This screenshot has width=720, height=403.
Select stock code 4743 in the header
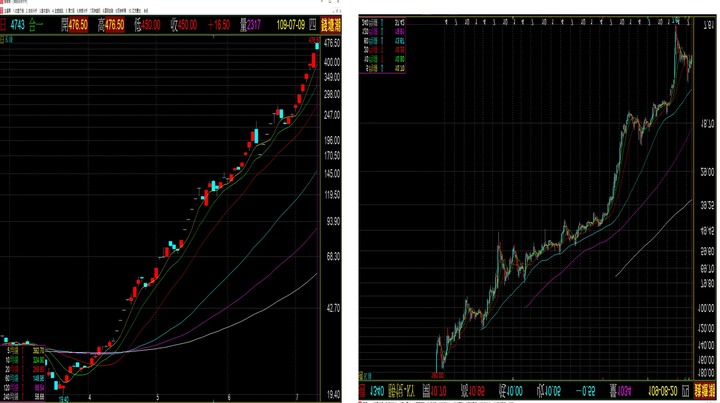(17, 25)
